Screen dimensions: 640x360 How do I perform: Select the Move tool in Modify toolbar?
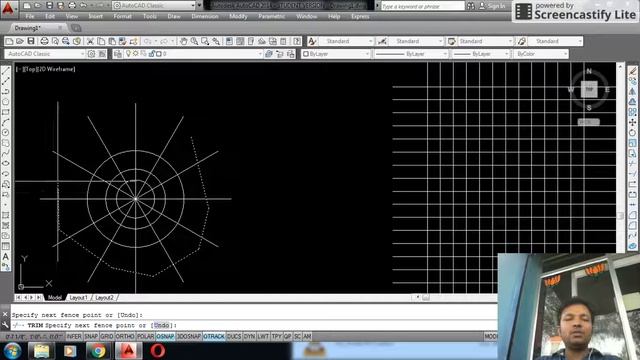632,122
